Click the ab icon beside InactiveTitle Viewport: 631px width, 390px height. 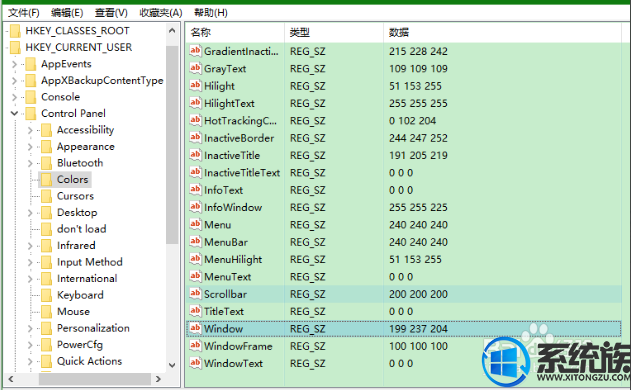pyautogui.click(x=195, y=155)
